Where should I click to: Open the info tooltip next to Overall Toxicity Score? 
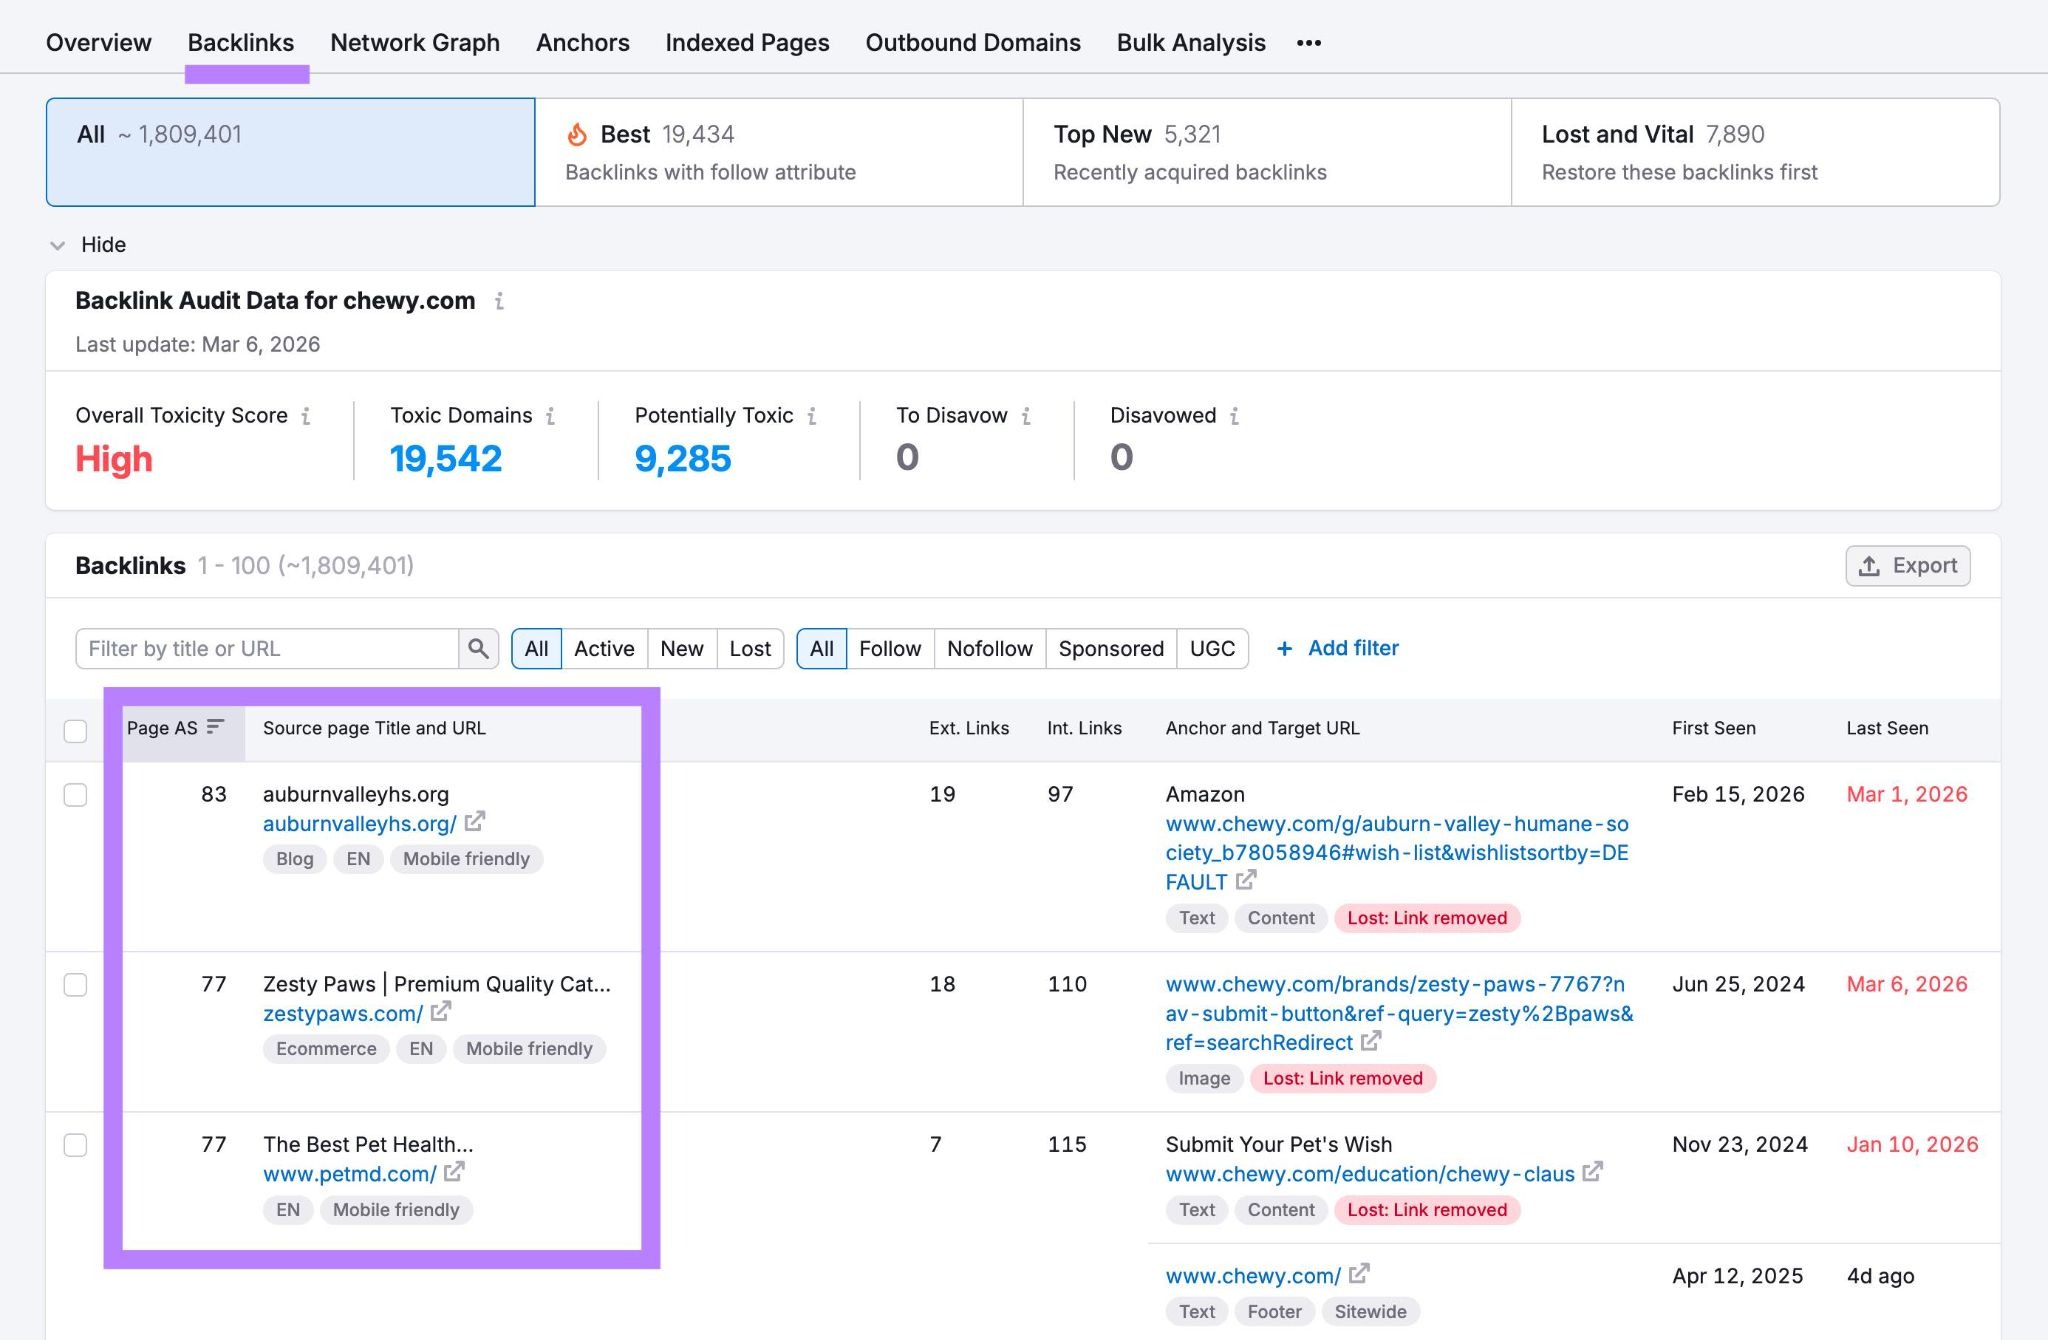(307, 416)
